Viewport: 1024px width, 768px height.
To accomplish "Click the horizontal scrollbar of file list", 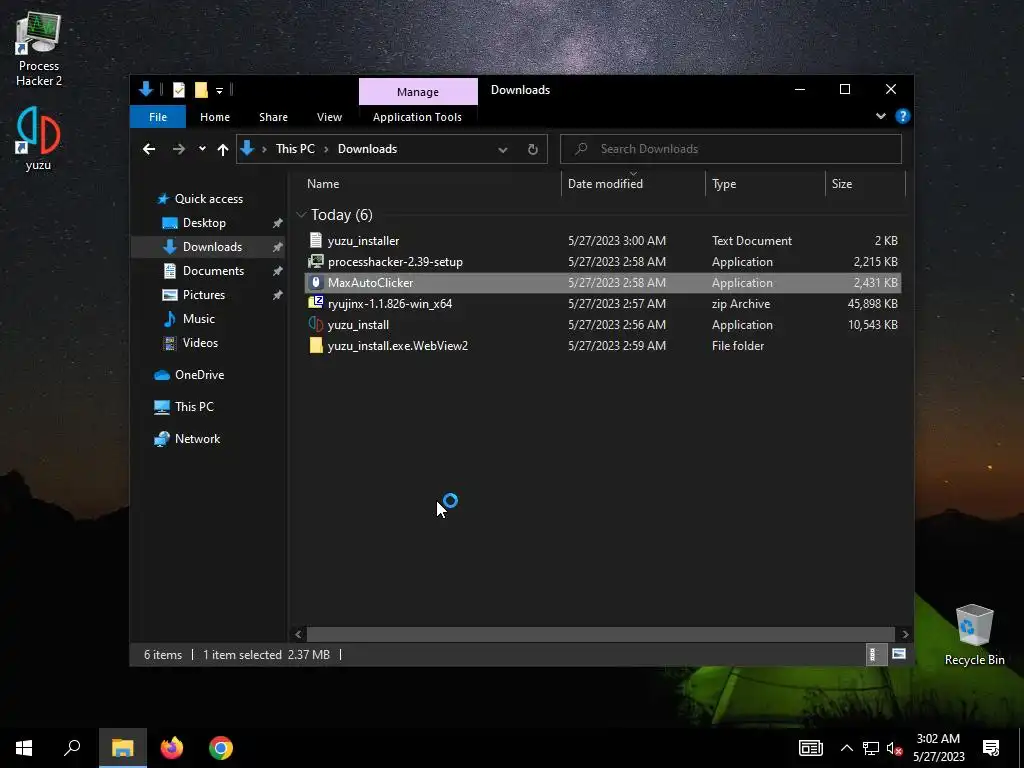I will 600,634.
